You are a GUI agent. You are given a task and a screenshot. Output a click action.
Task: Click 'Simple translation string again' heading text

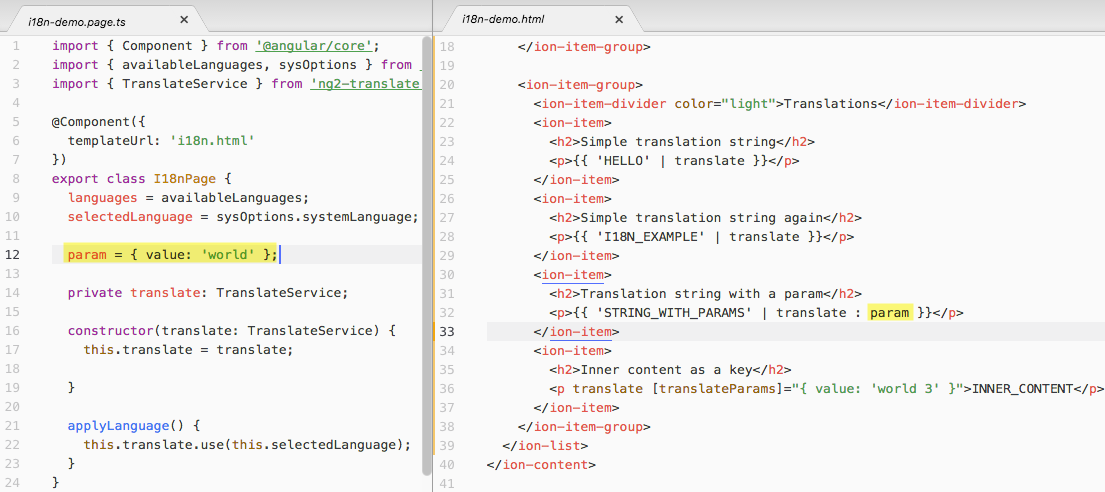tap(702, 217)
